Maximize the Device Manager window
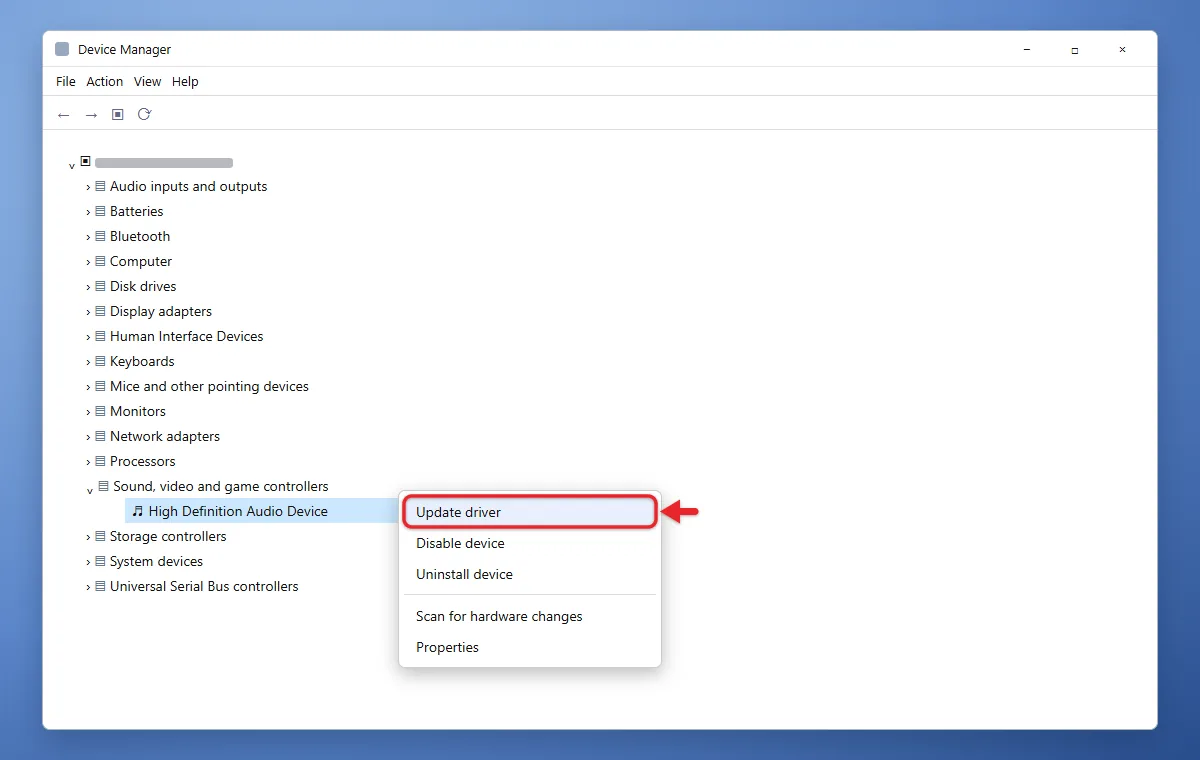Screen dimensions: 1200x760 pos(1075,49)
